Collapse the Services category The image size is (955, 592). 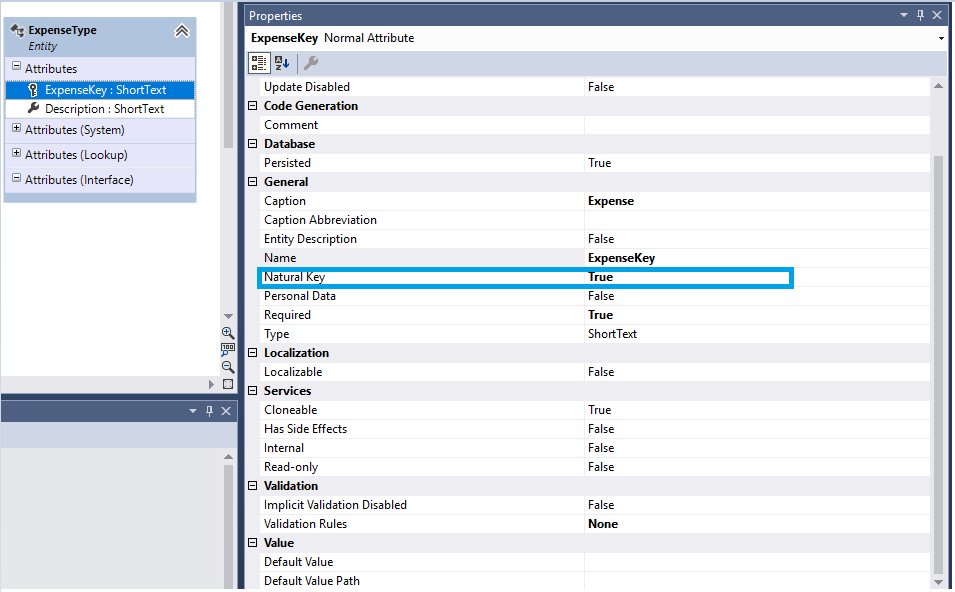pos(253,391)
